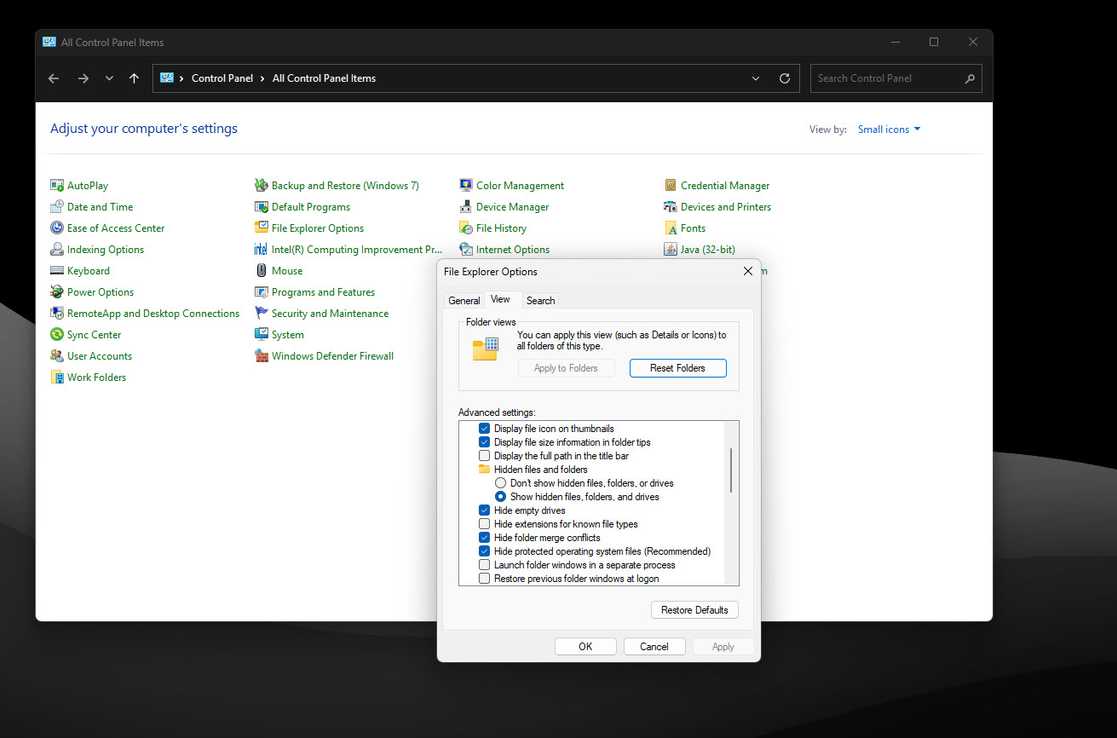Open Device Manager icon
Screen dimensions: 1117x738
coord(466,207)
